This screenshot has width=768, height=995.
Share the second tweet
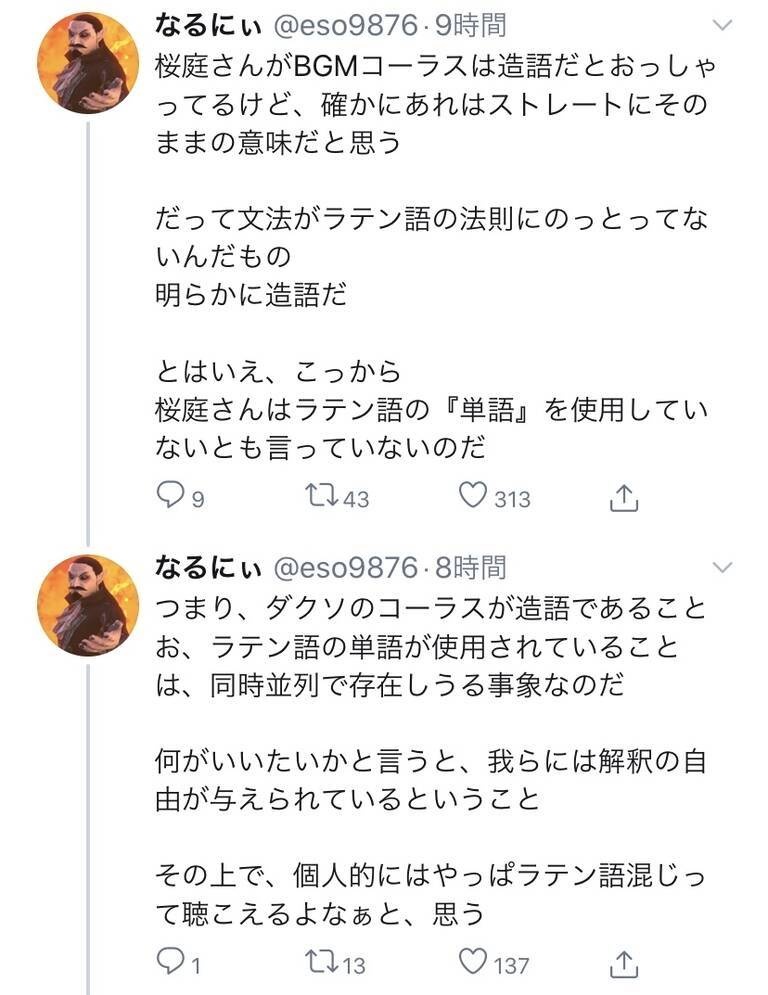coord(622,964)
